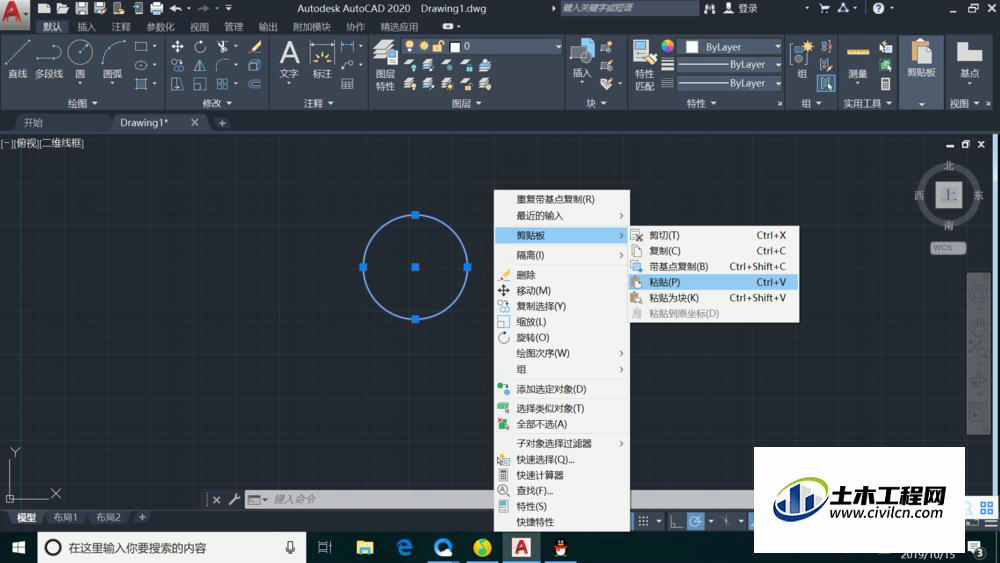Open the linetype ByLayer dropdown
1000x563 pixels.
coord(729,83)
